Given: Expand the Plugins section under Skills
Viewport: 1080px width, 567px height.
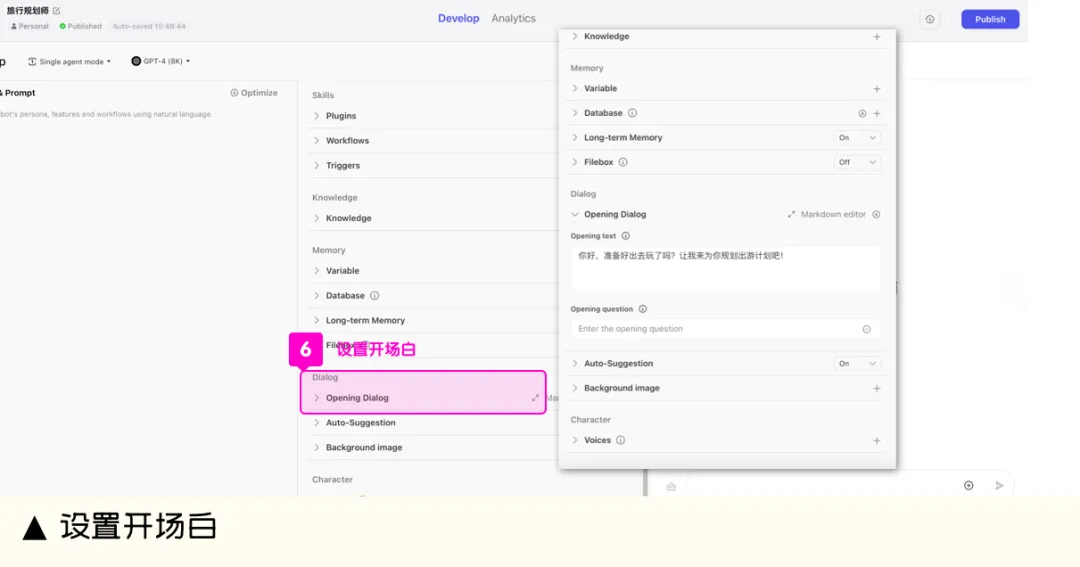Looking at the screenshot, I should (x=340, y=116).
